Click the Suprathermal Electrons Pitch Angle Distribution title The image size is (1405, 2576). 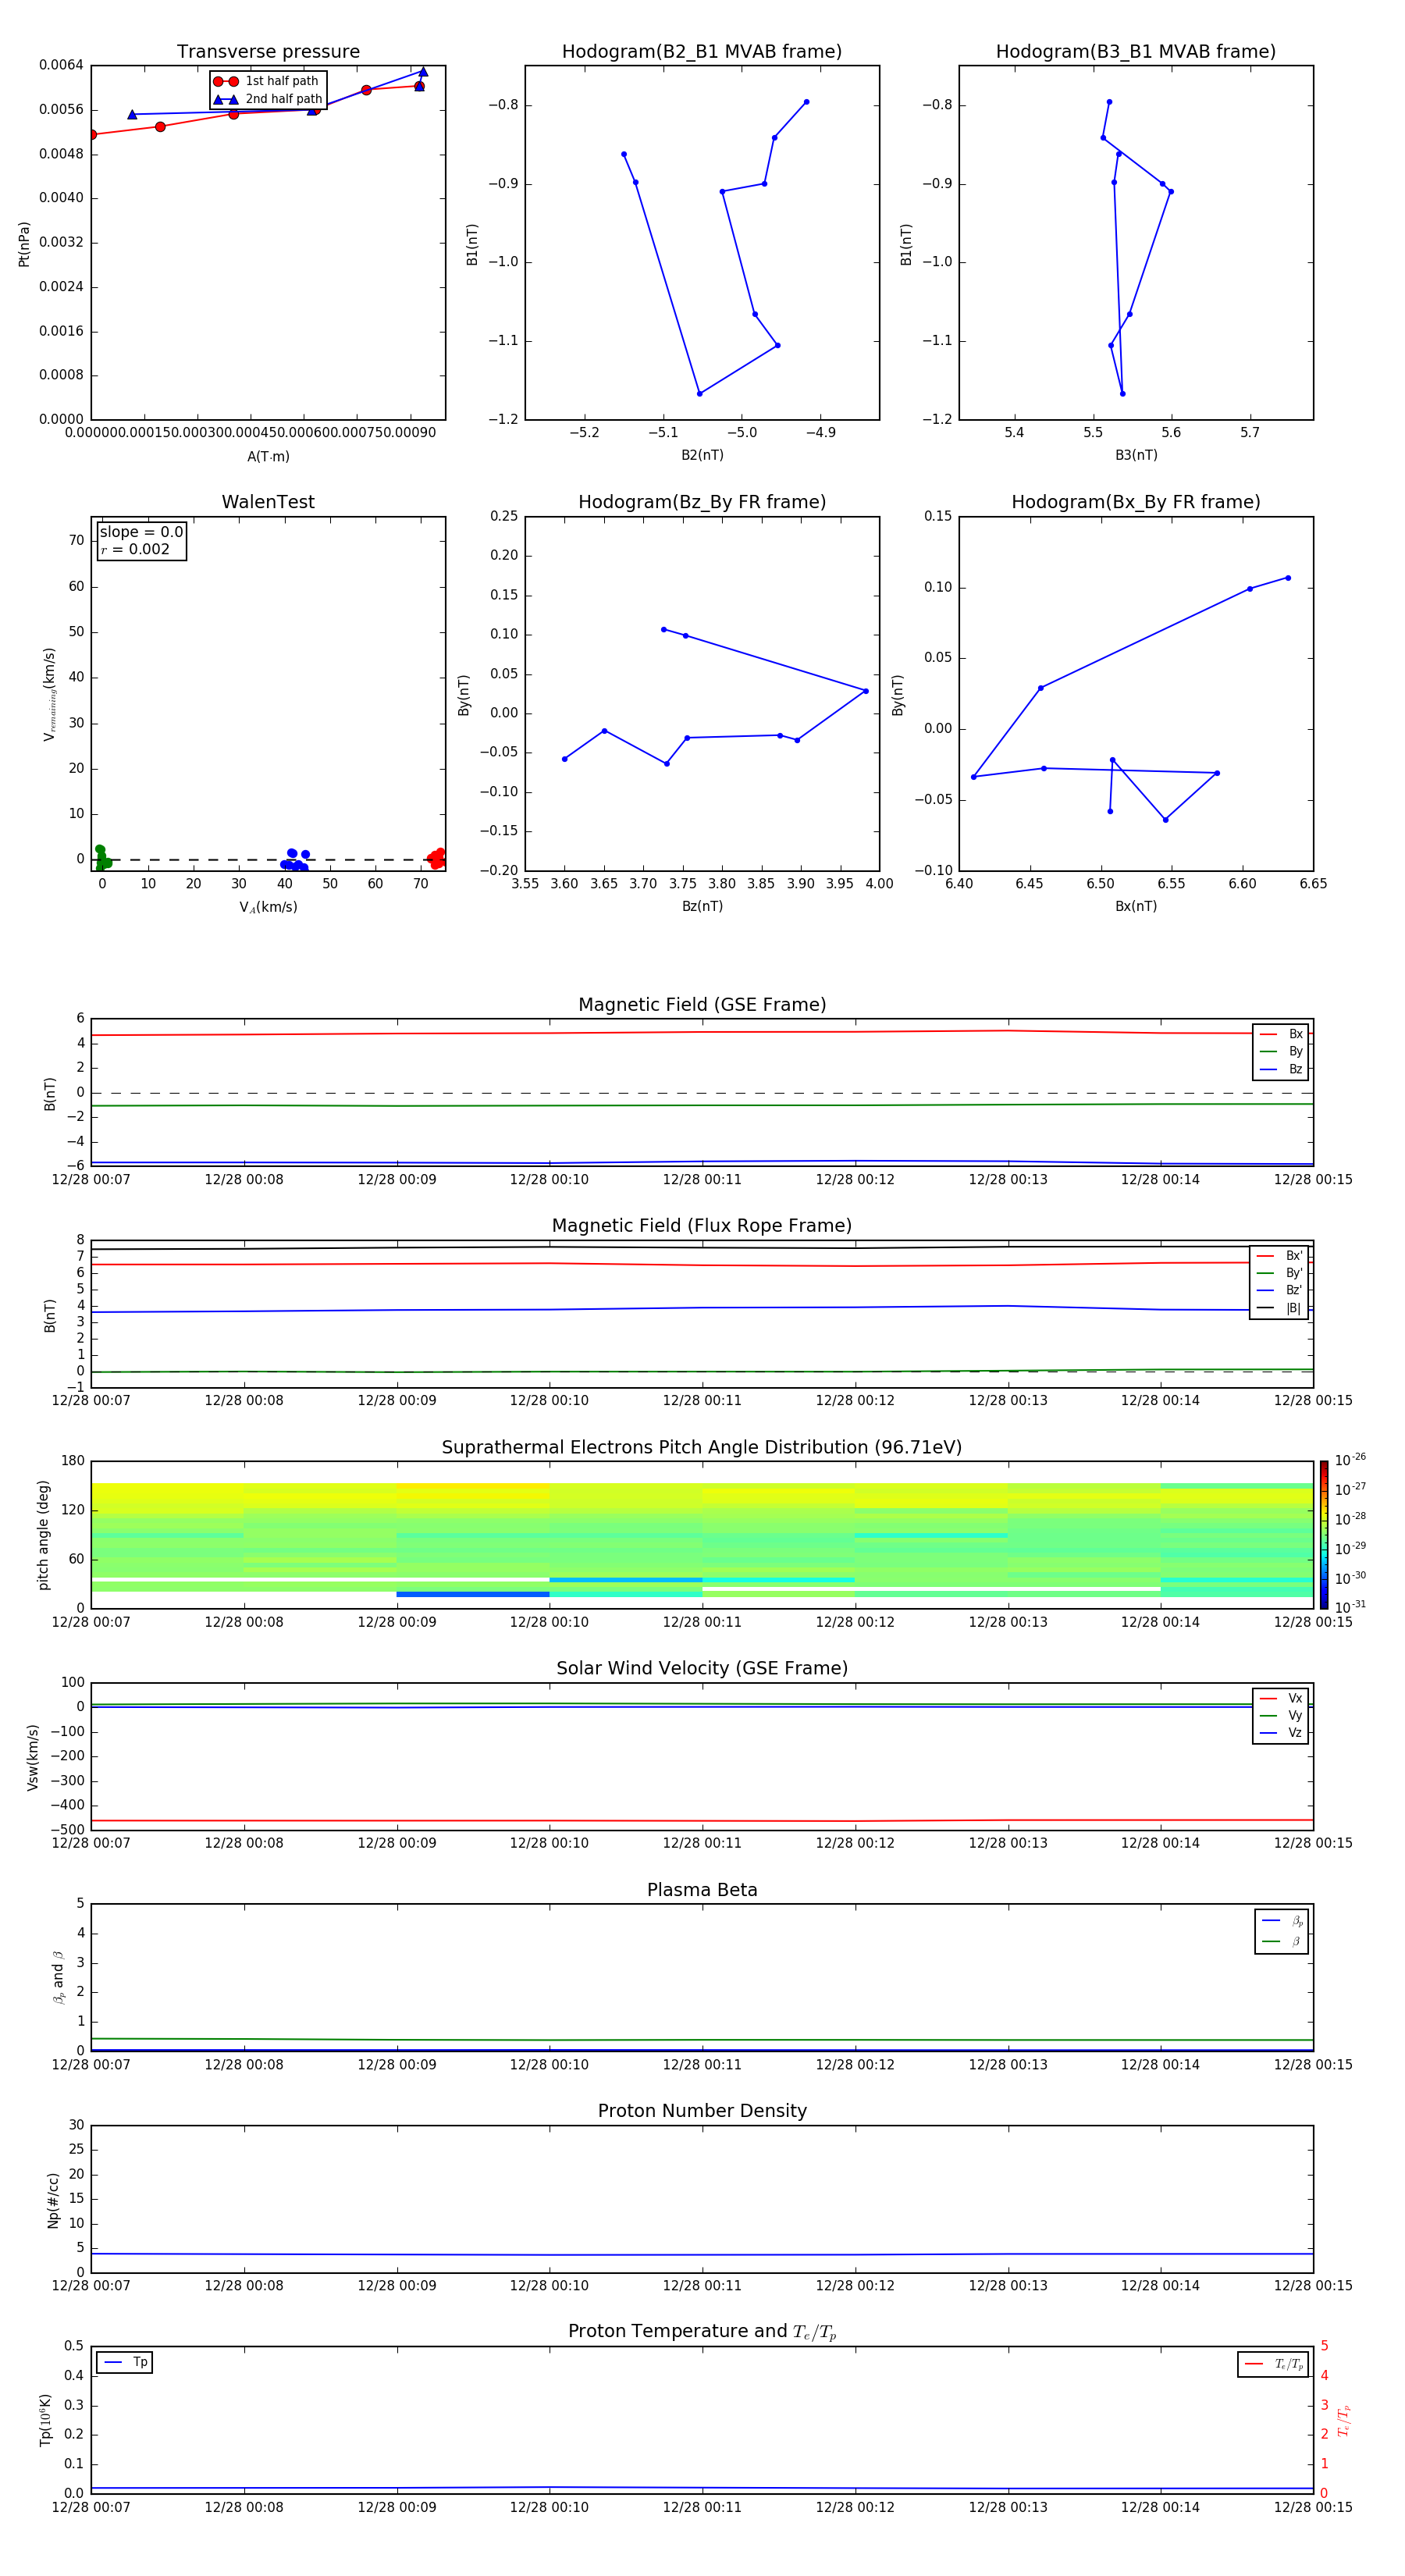(x=702, y=1448)
